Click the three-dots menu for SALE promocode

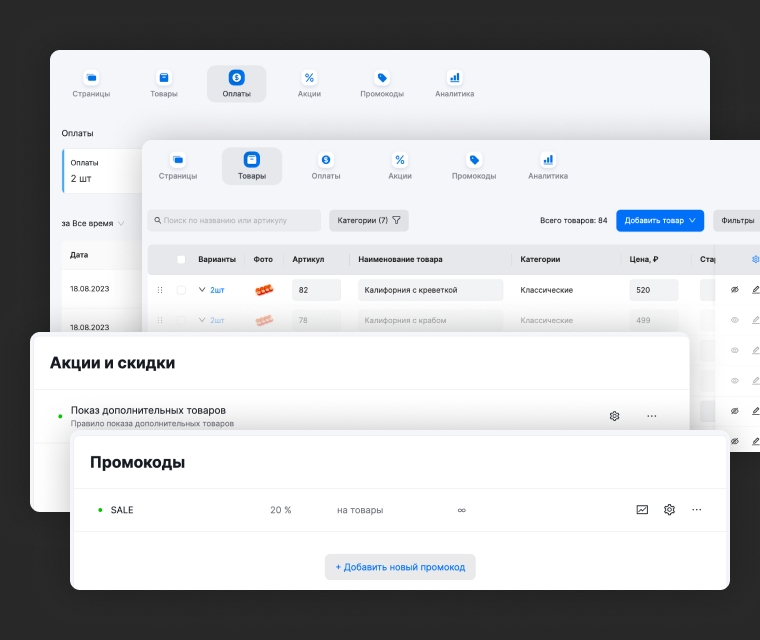pyautogui.click(x=697, y=509)
